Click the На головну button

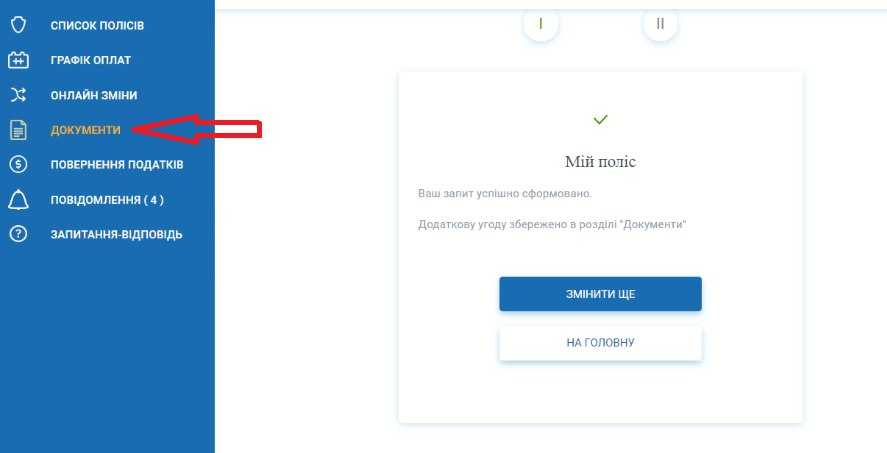point(600,343)
